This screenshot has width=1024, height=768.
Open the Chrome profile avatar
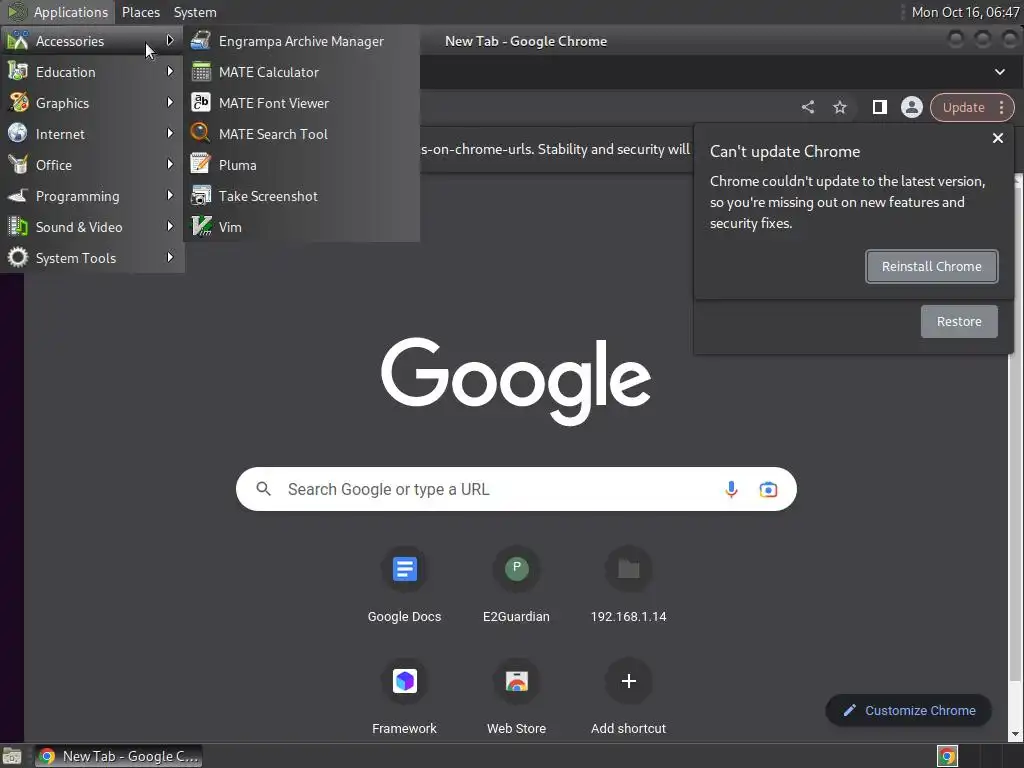912,107
